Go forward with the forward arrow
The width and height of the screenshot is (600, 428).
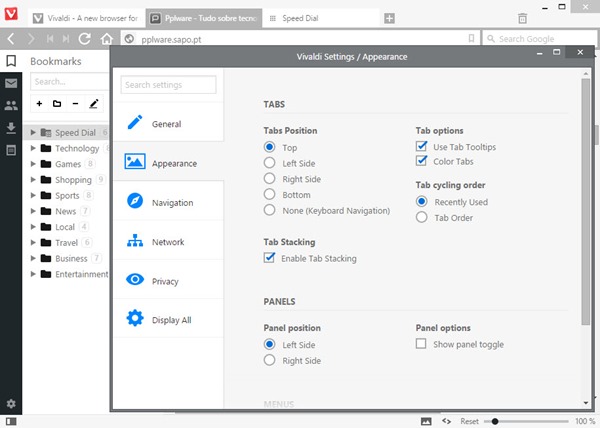point(31,39)
